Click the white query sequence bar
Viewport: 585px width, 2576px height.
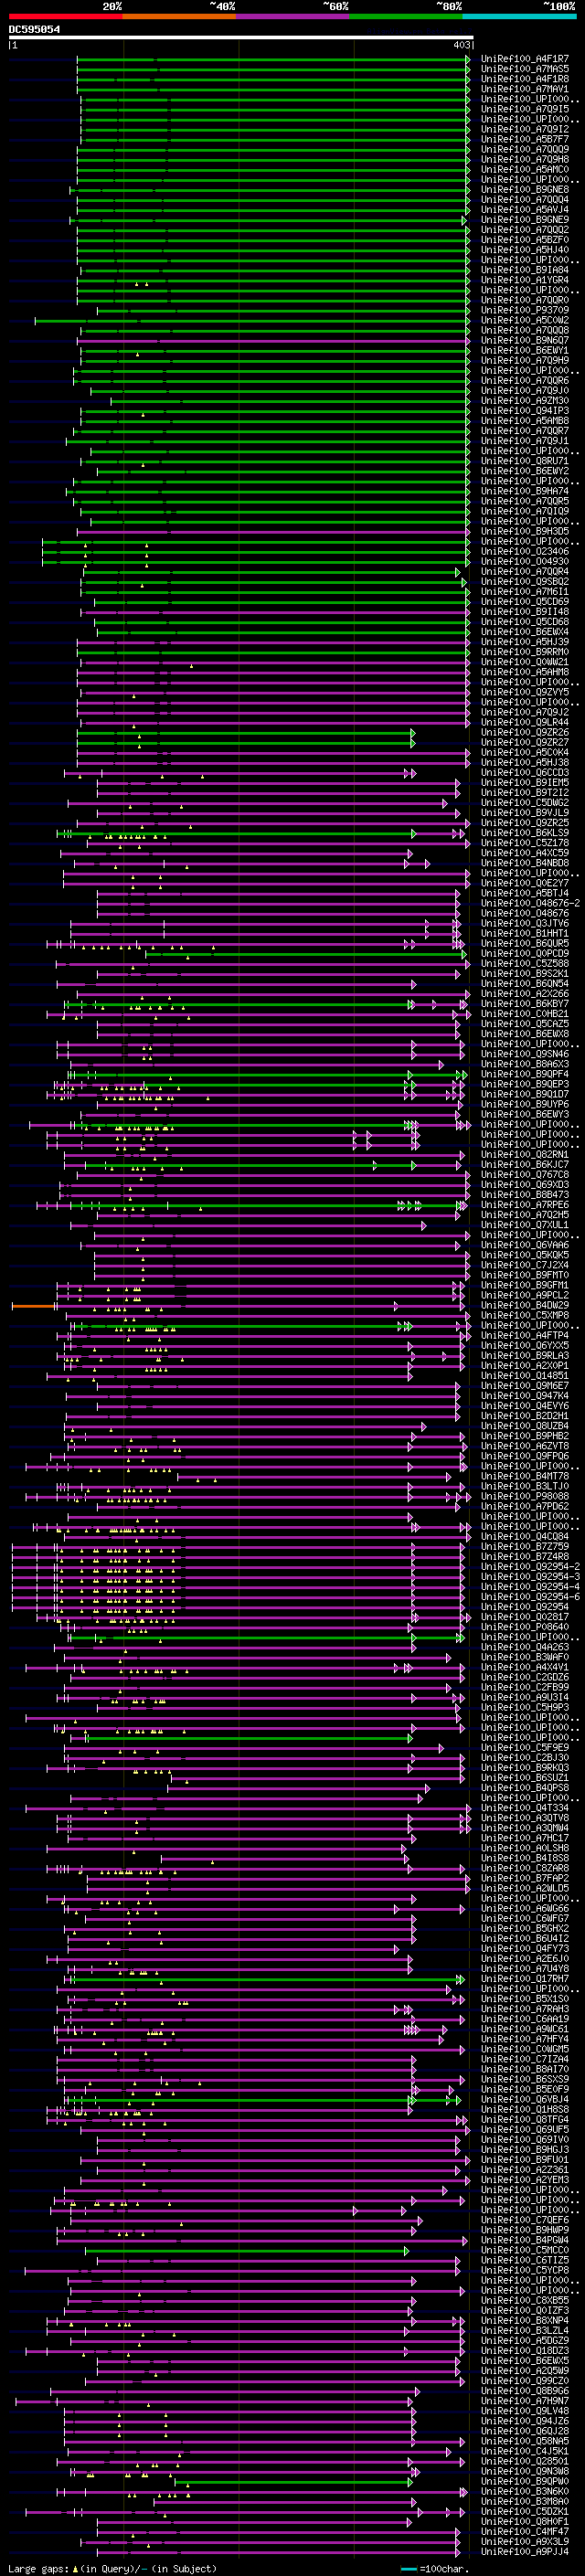tap(241, 38)
